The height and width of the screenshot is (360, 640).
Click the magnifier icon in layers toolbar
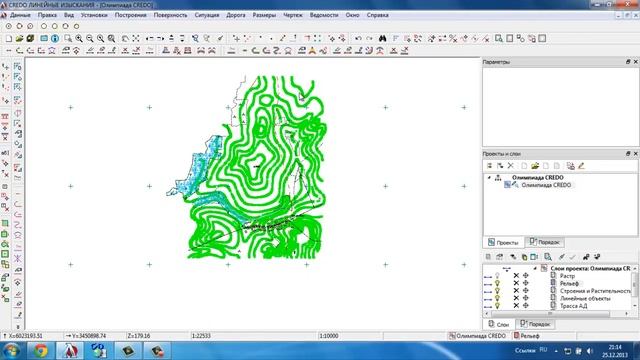coord(548,257)
